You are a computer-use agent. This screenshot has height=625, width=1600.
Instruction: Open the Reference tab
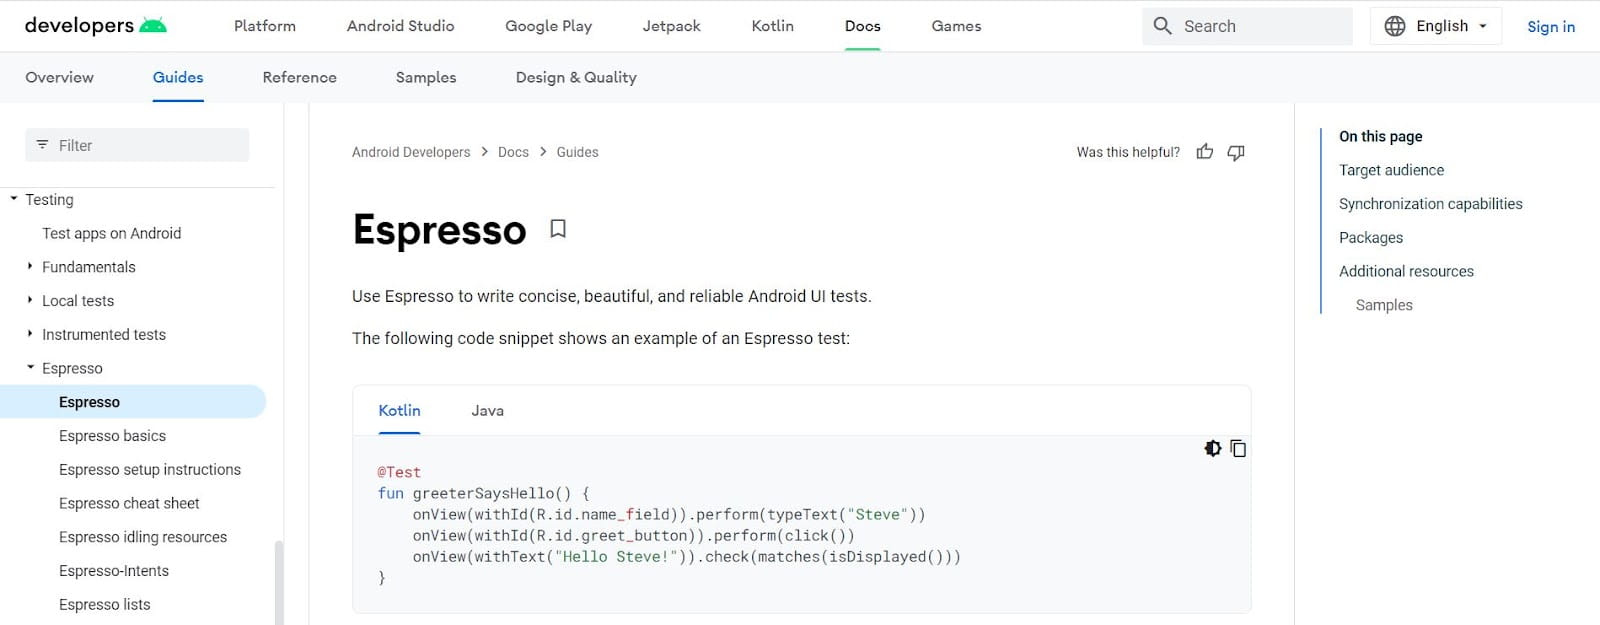coord(299,77)
